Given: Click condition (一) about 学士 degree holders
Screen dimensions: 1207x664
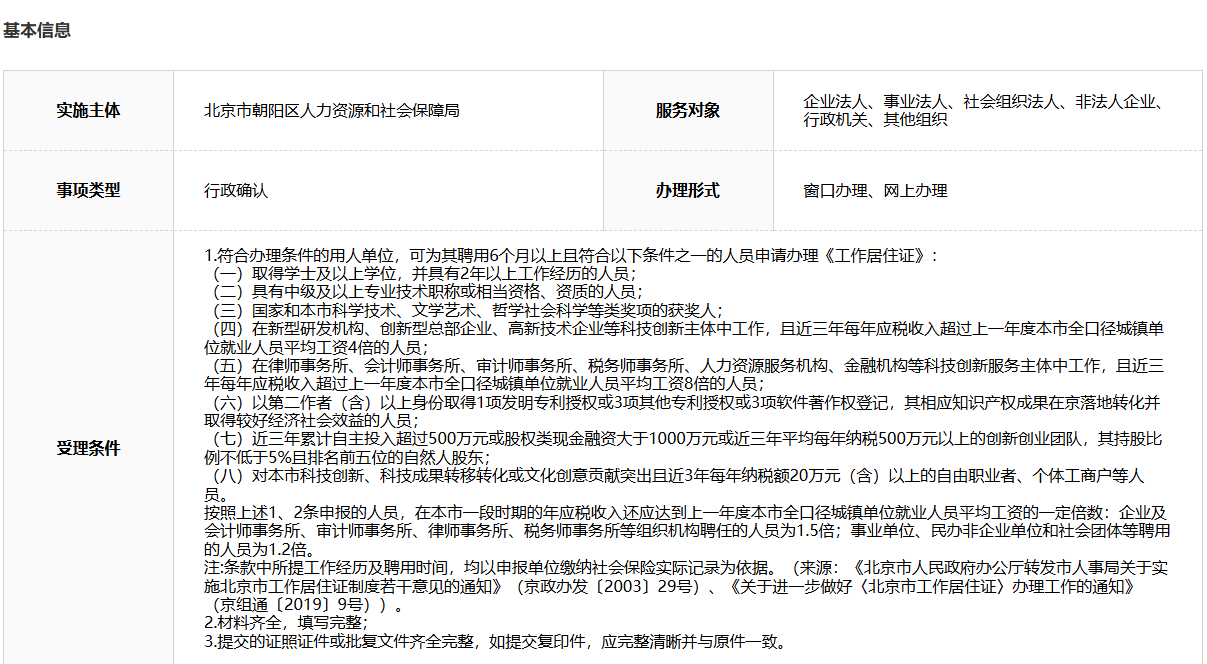Looking at the screenshot, I should 420,273.
